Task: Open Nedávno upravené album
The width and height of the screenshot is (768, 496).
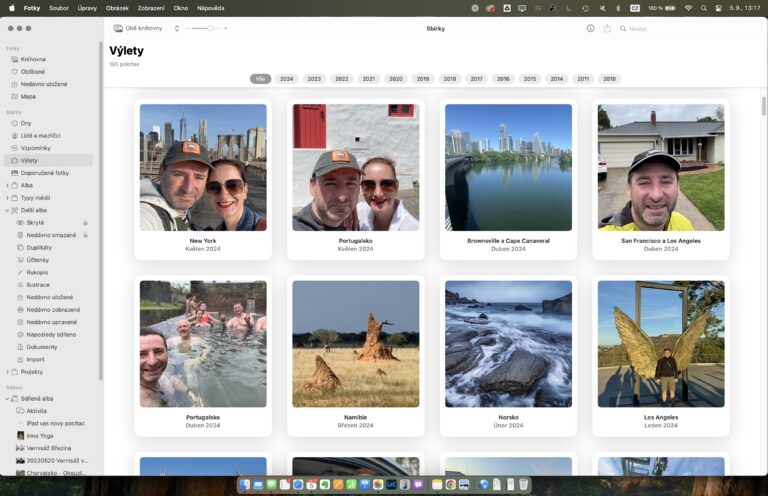Action: click(51, 322)
